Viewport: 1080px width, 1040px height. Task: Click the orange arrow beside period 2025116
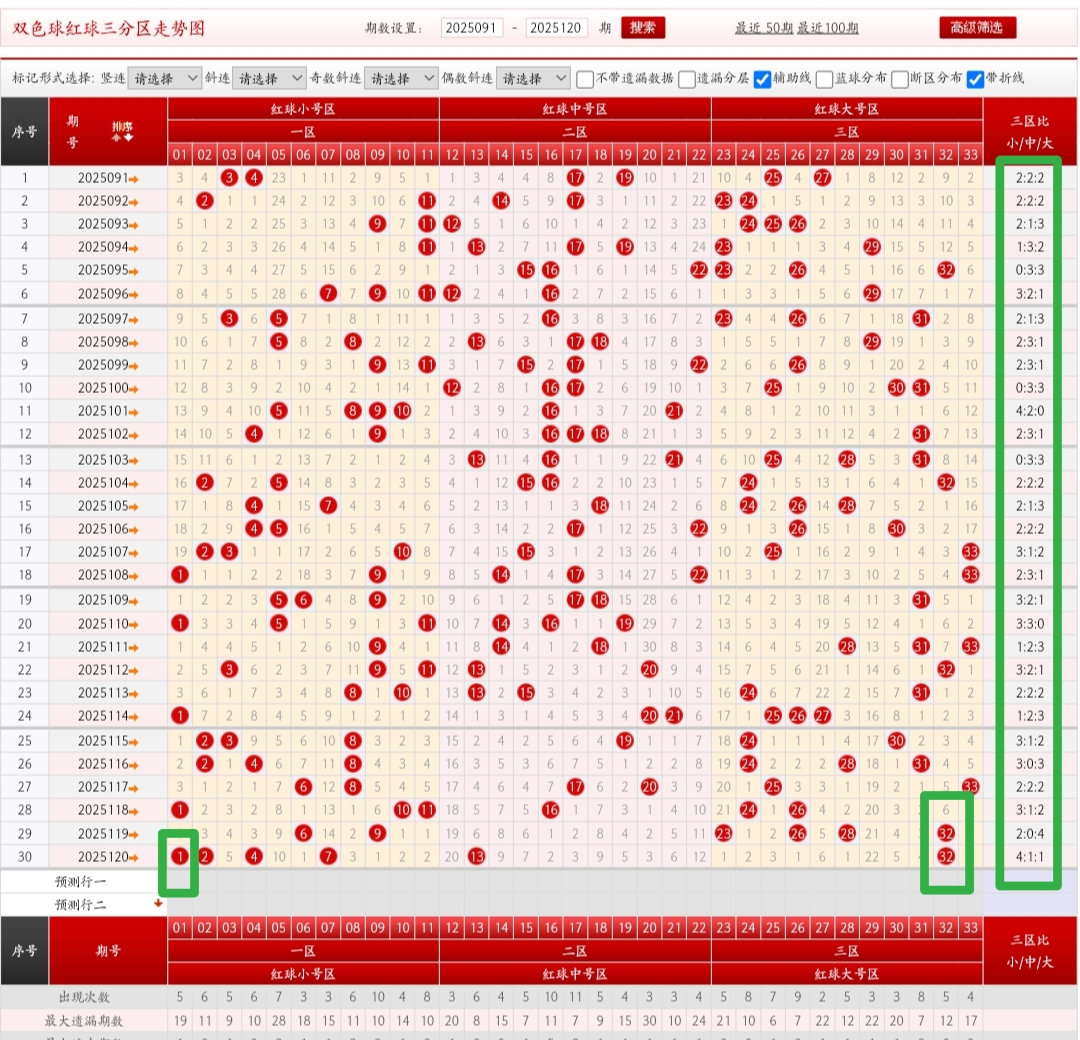click(134, 765)
